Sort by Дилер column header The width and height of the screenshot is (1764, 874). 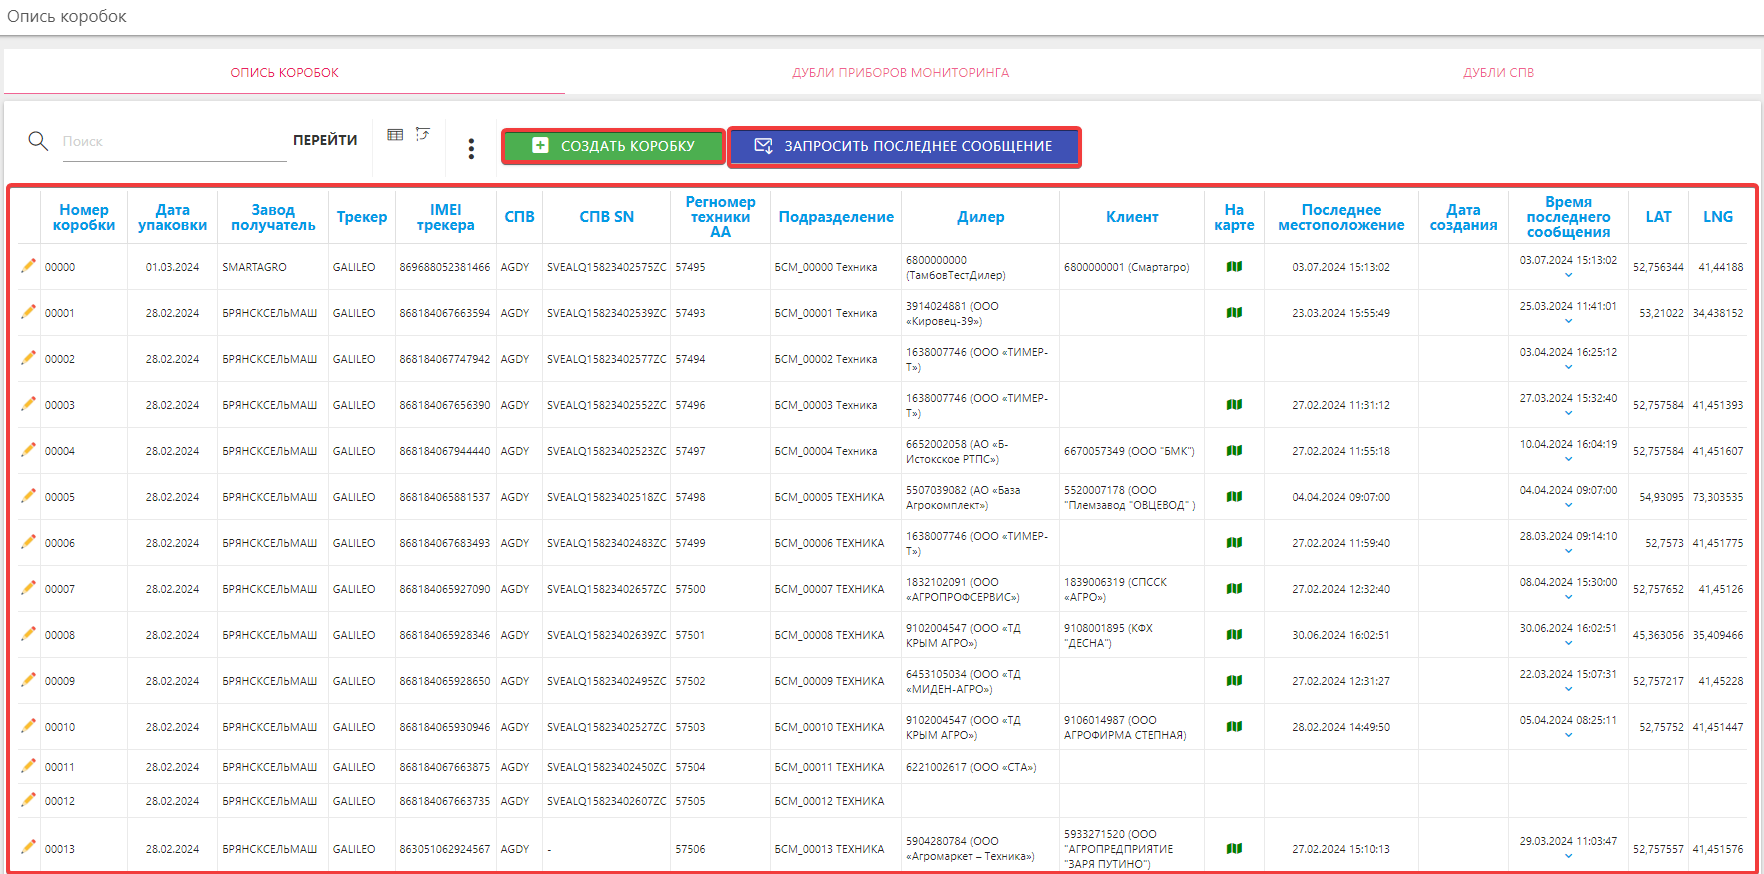click(980, 217)
